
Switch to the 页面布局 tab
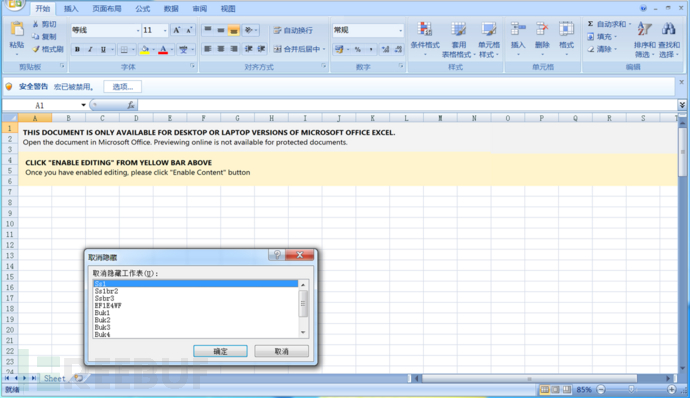(106, 8)
